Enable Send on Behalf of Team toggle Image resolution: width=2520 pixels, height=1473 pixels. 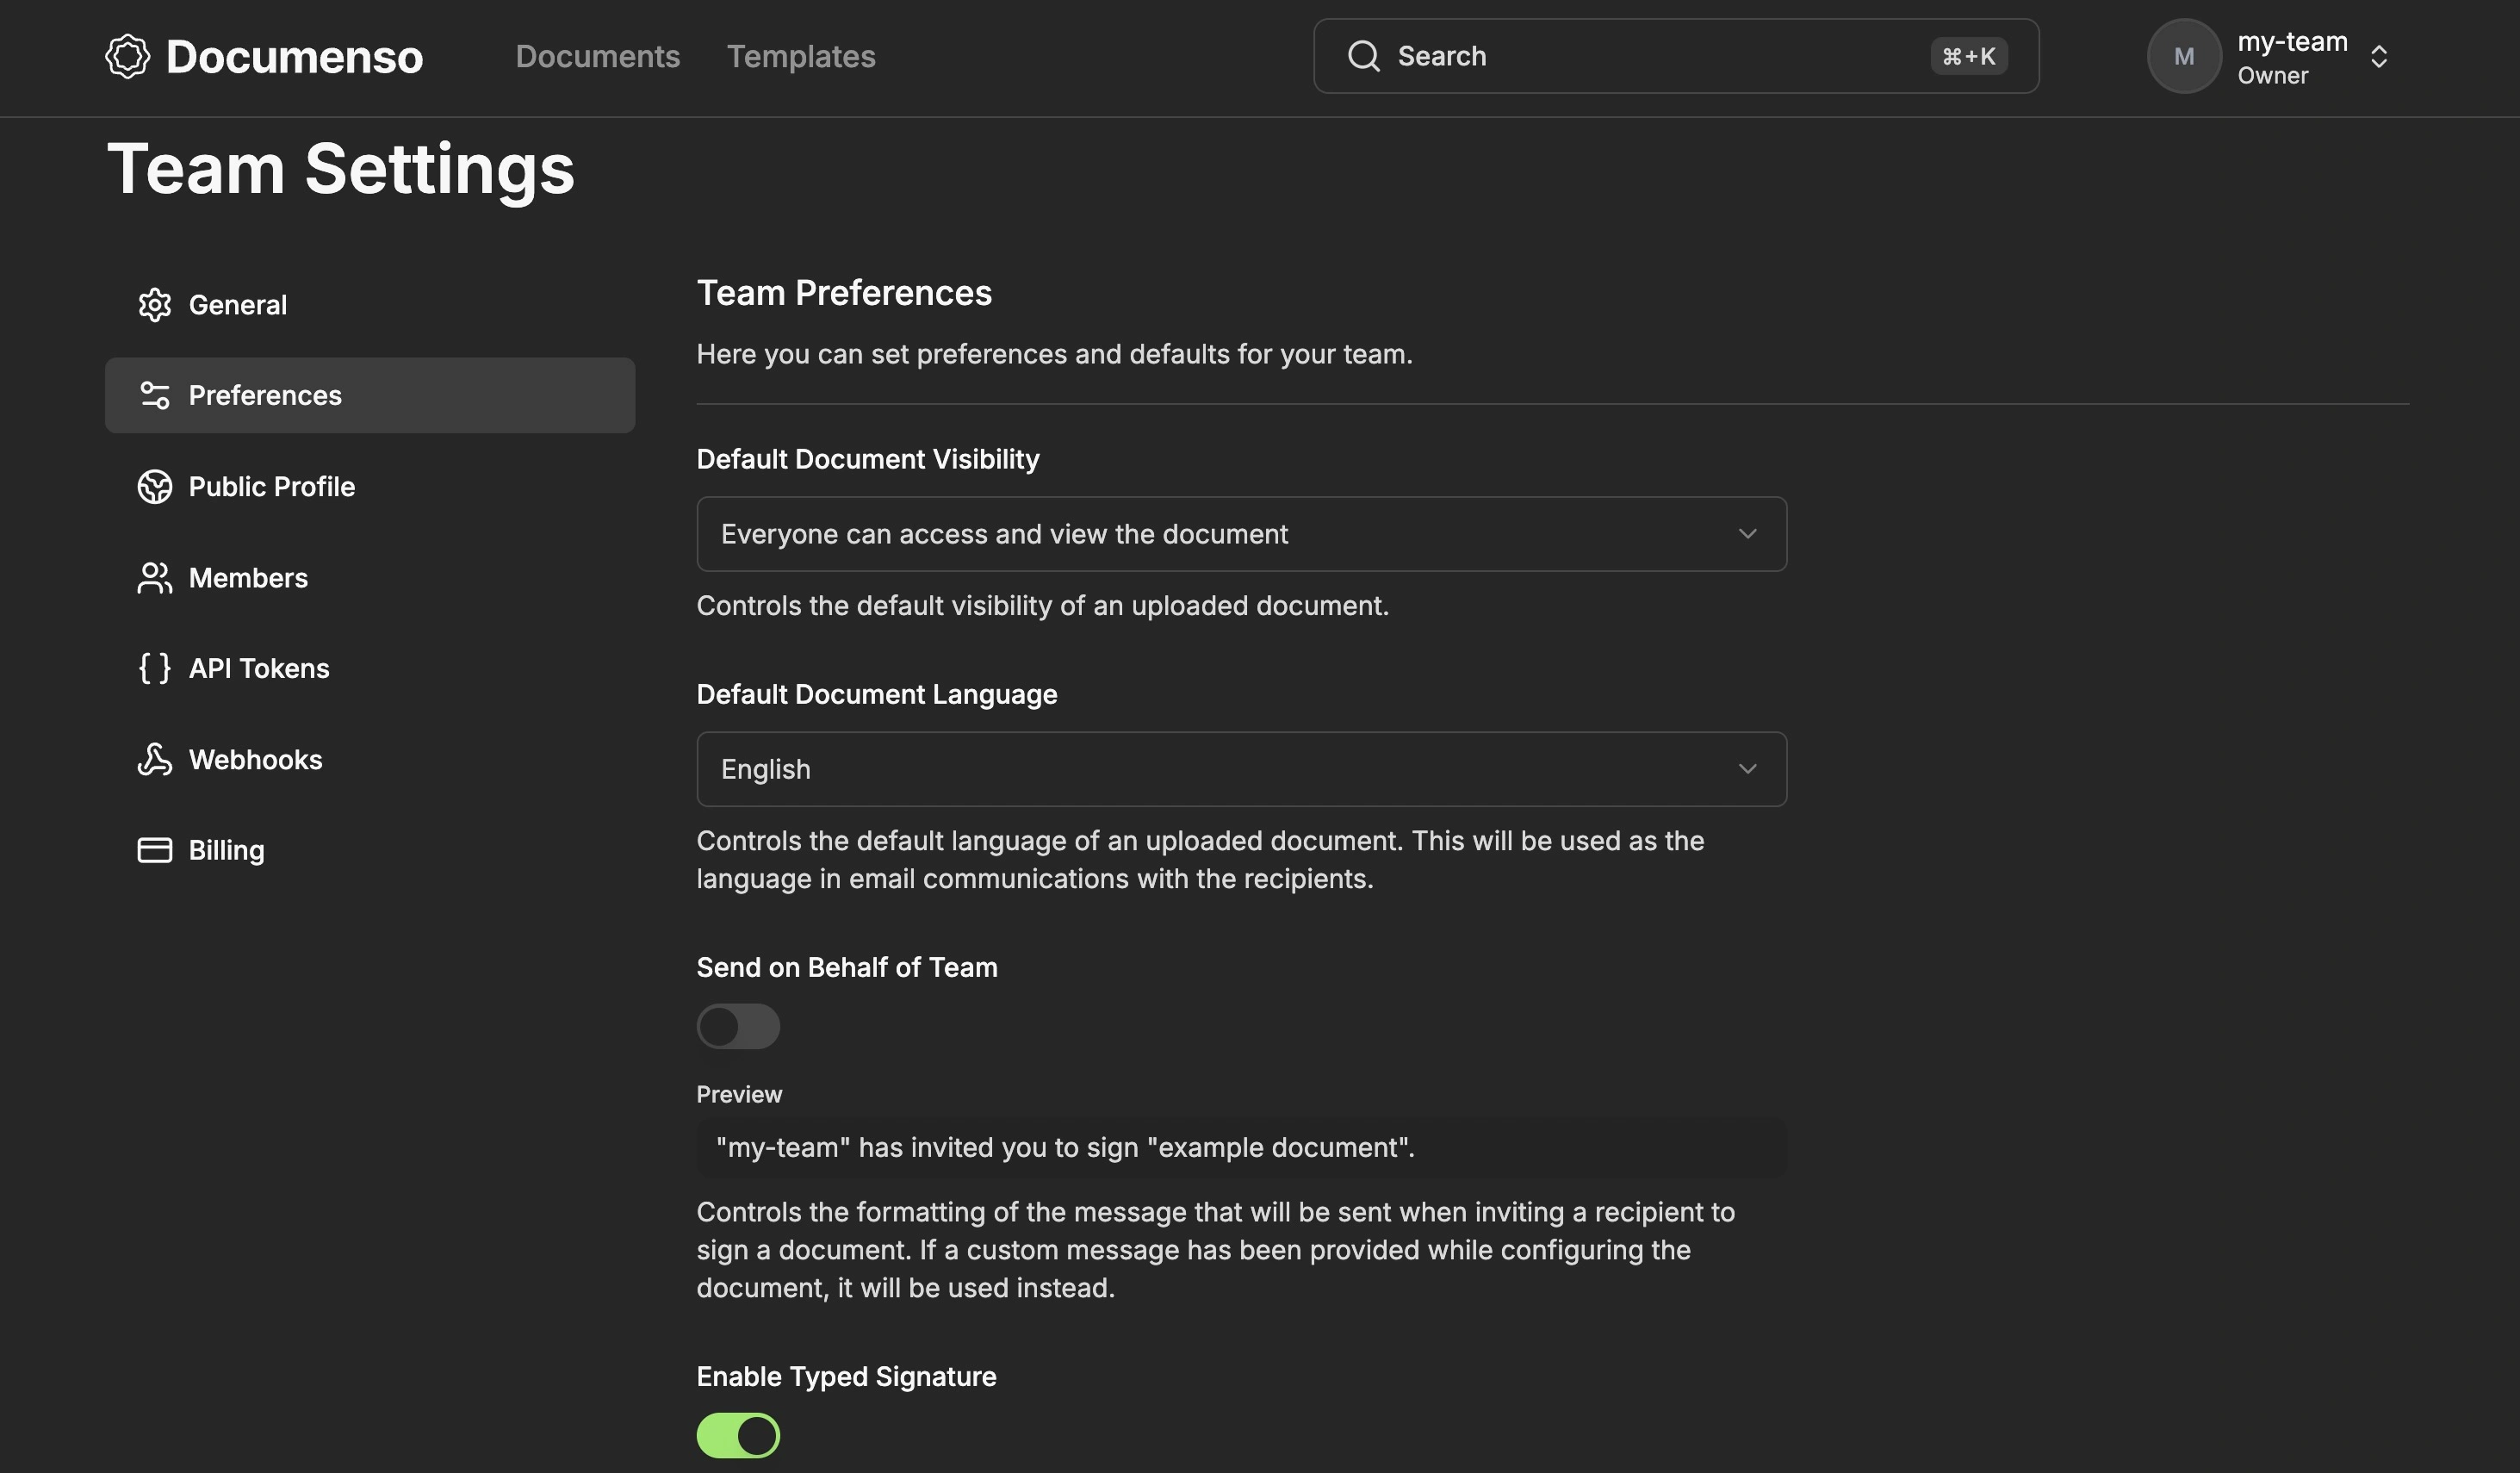pyautogui.click(x=738, y=1026)
